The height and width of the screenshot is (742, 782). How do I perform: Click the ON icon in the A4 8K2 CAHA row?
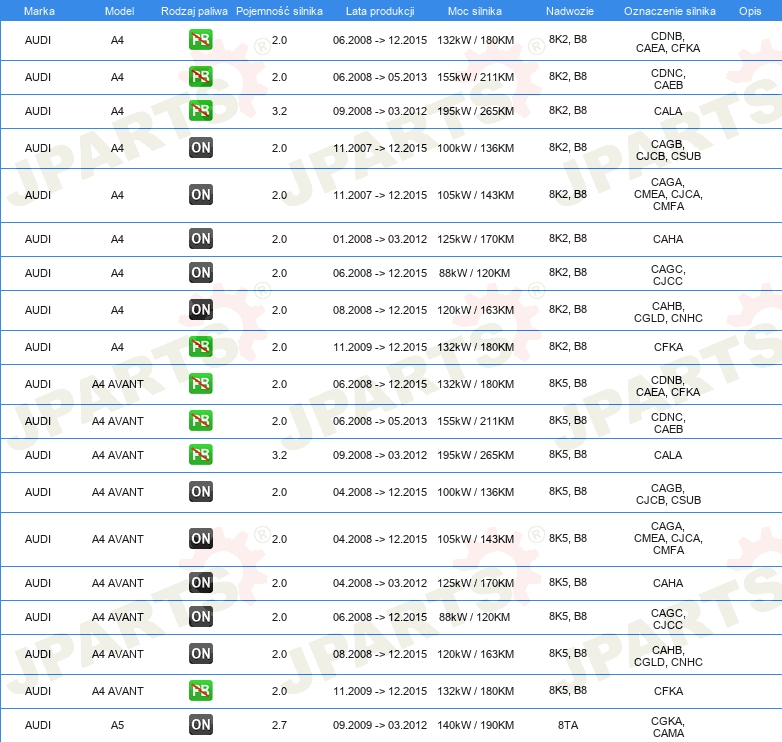201,239
